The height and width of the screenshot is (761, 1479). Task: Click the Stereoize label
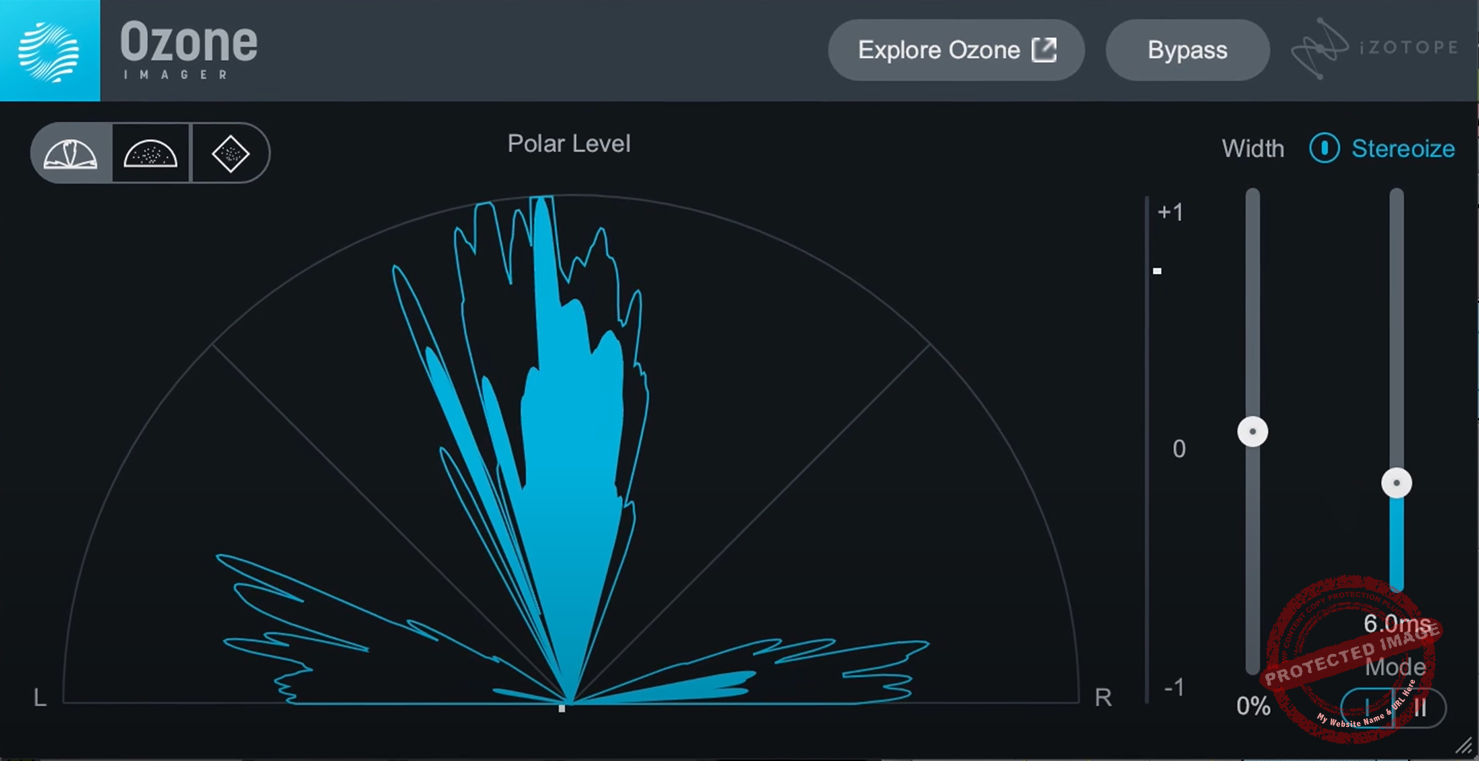1403,149
